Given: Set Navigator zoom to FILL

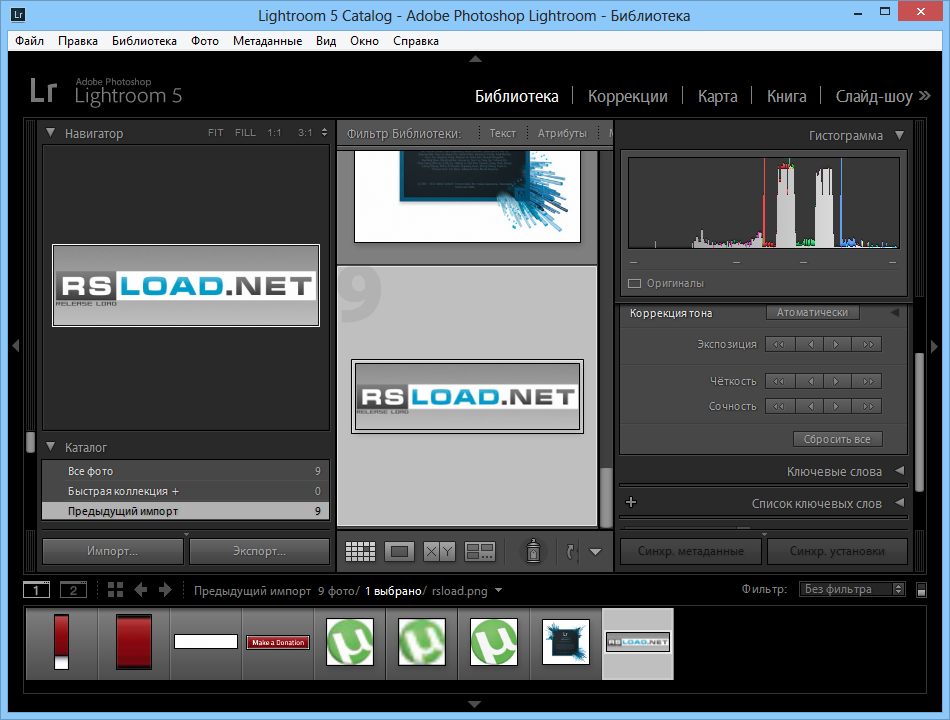Looking at the screenshot, I should click(x=245, y=133).
